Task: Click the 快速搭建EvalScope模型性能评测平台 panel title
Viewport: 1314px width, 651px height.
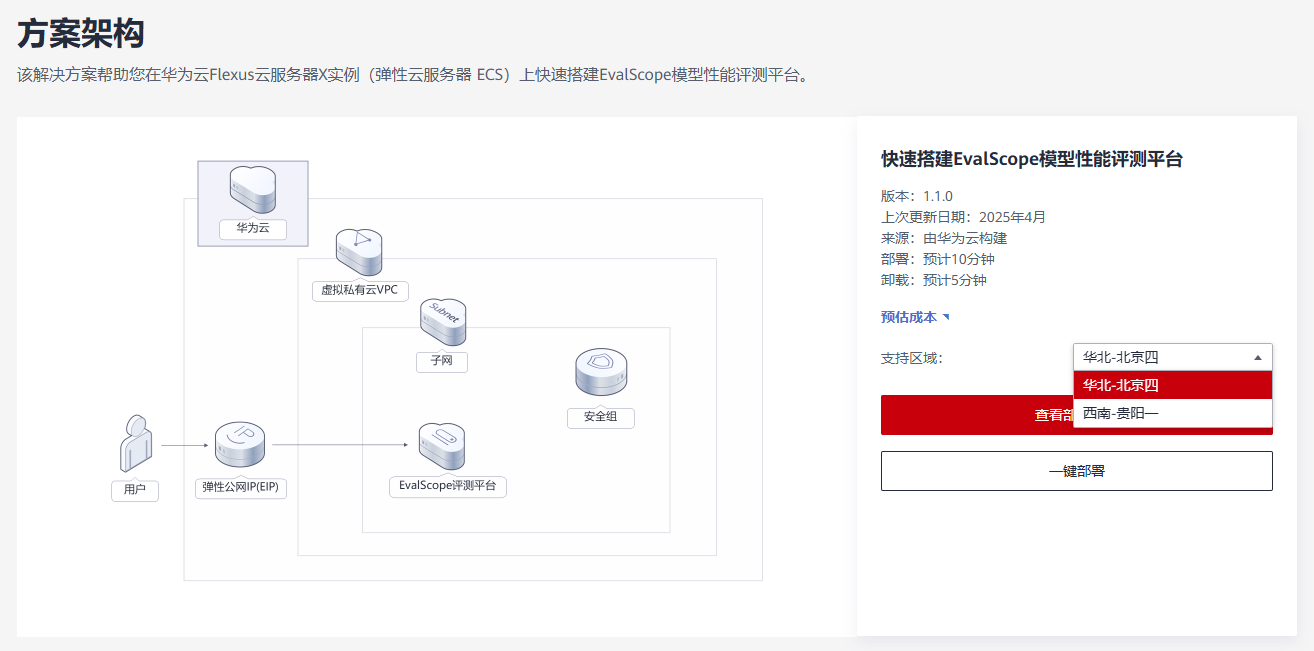Action: (1032, 159)
